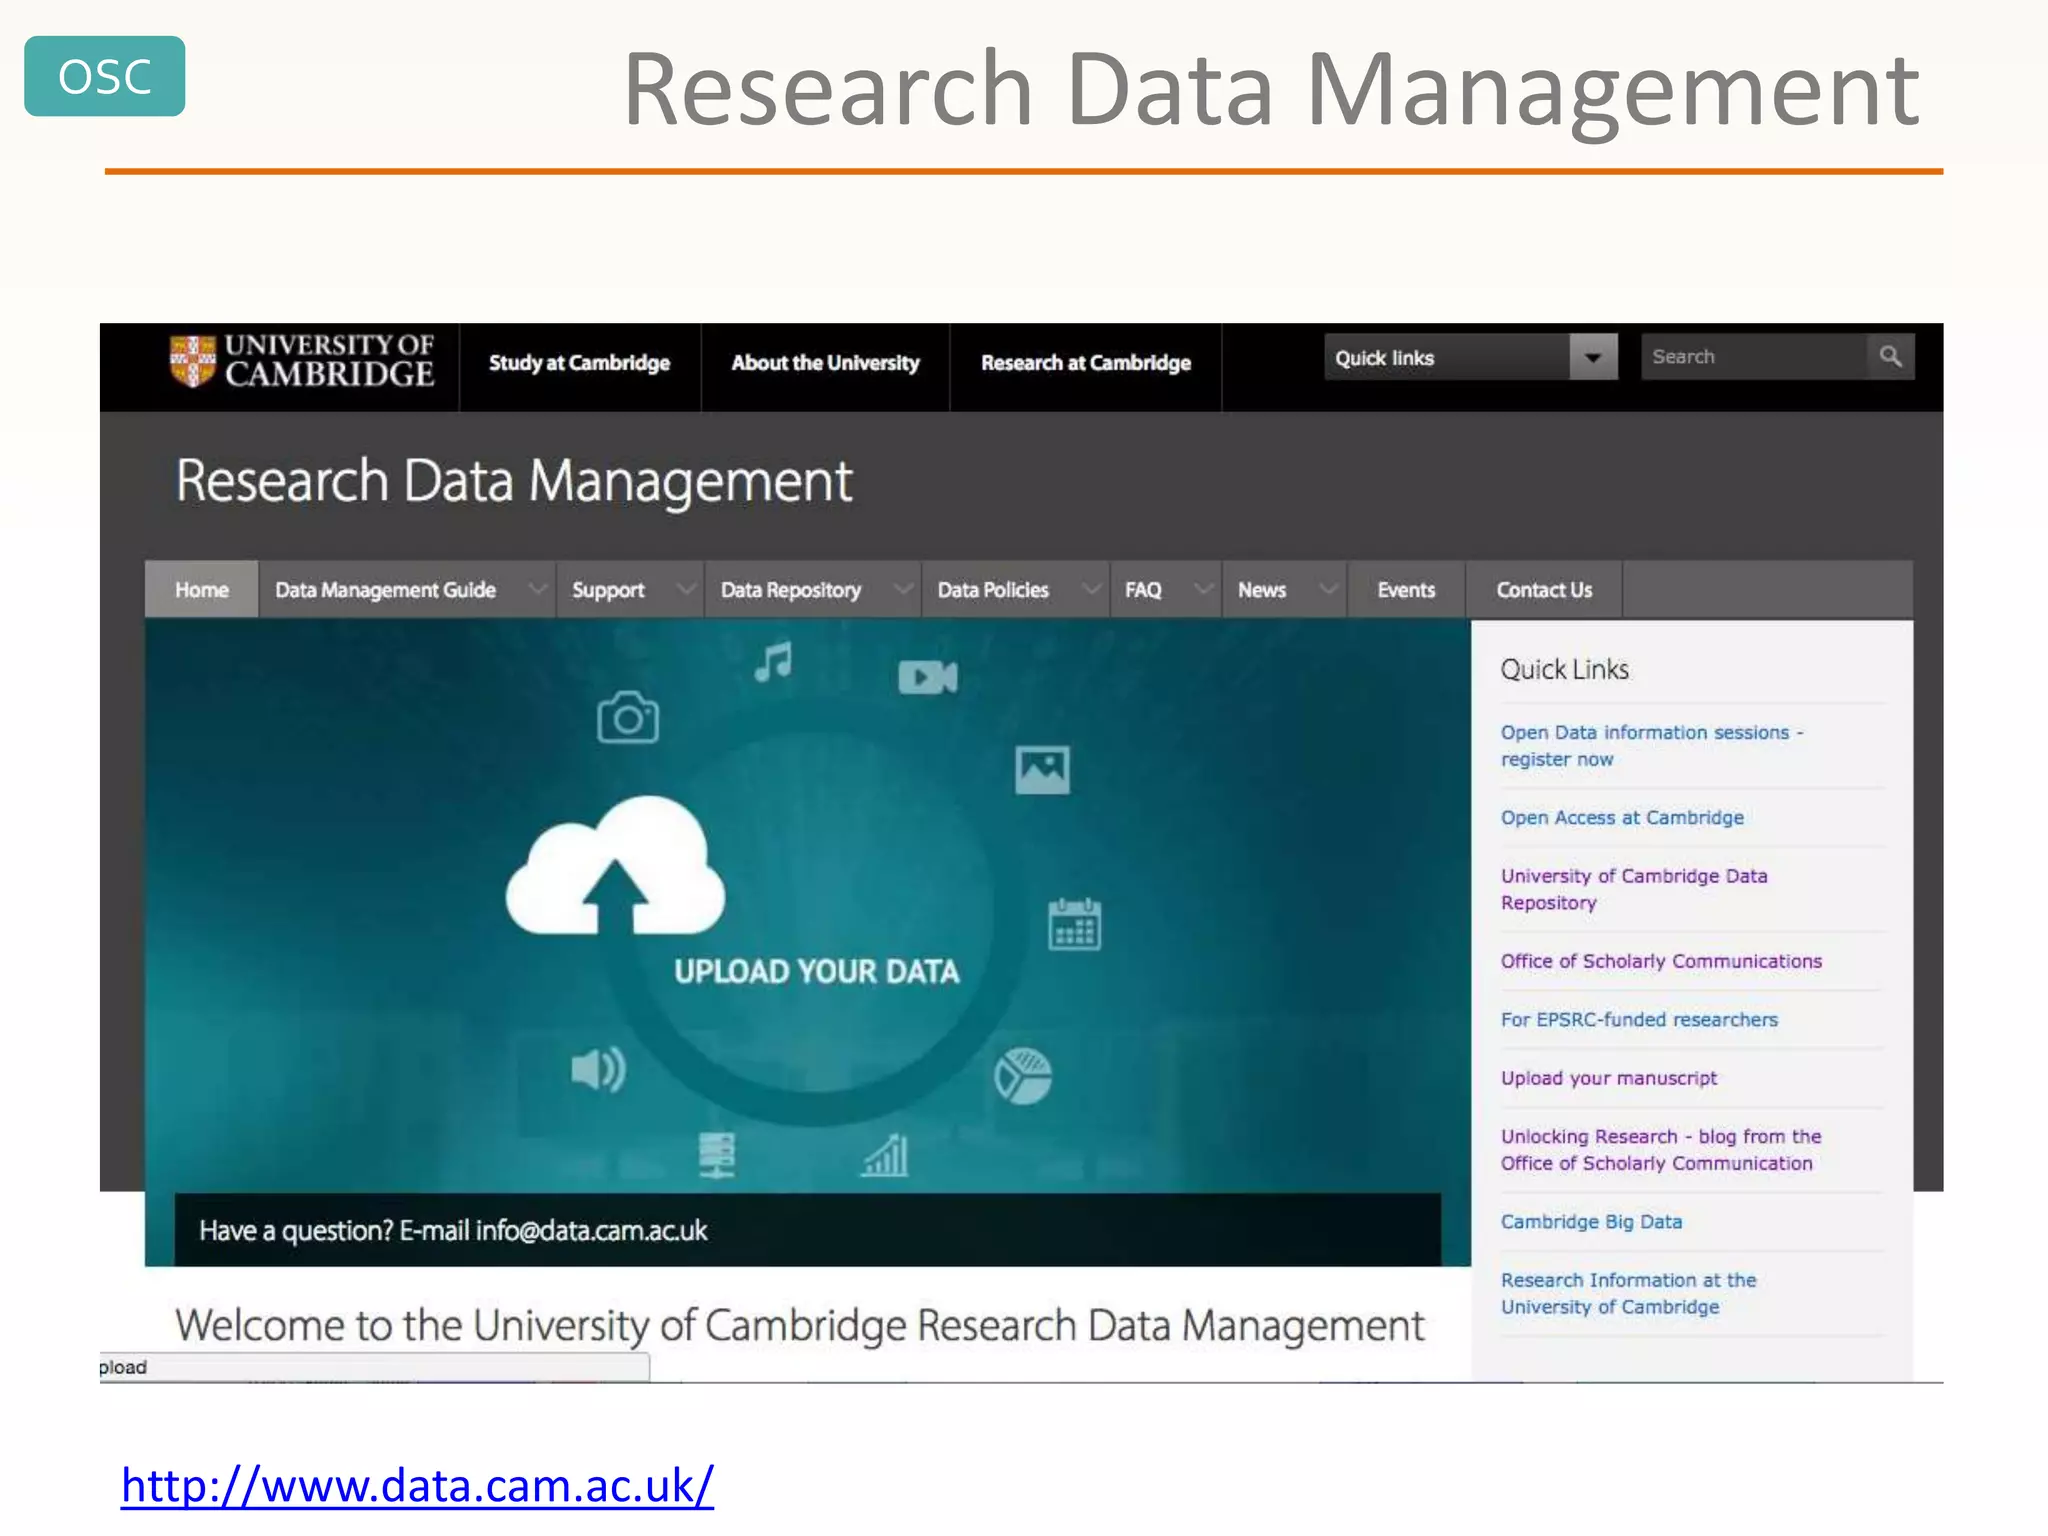Viewport: 2048px width, 1536px height.
Task: Open the Contact Us menu item
Action: [x=1544, y=590]
